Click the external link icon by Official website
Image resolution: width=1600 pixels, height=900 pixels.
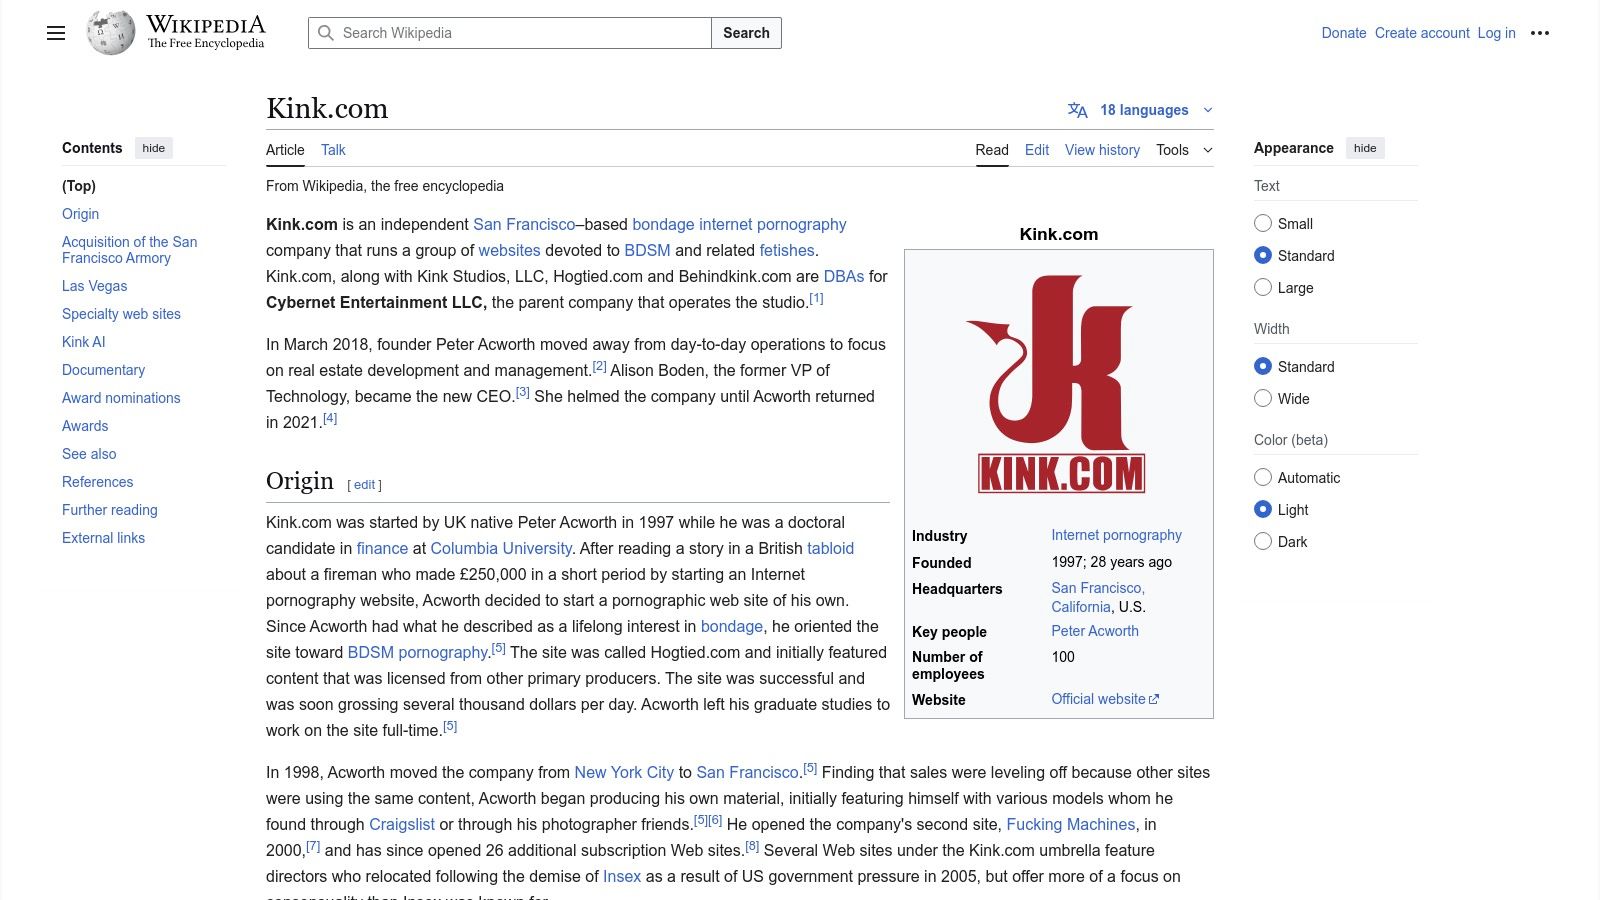tap(1154, 699)
